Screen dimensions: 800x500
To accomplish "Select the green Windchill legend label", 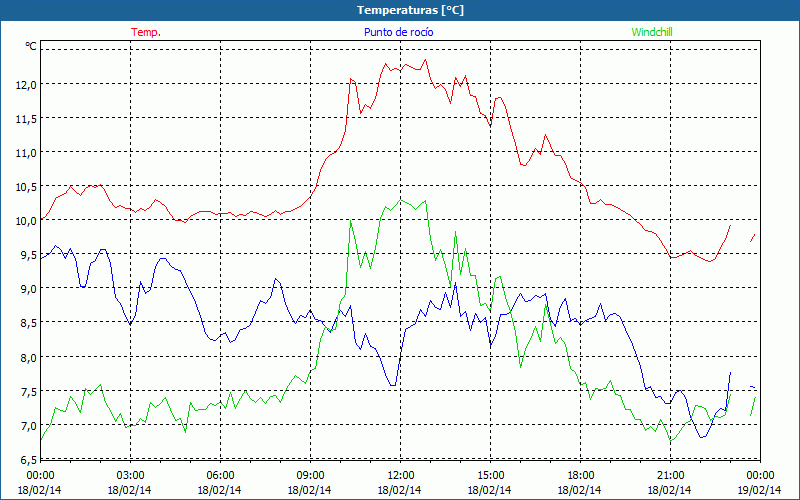I will click(x=652, y=32).
